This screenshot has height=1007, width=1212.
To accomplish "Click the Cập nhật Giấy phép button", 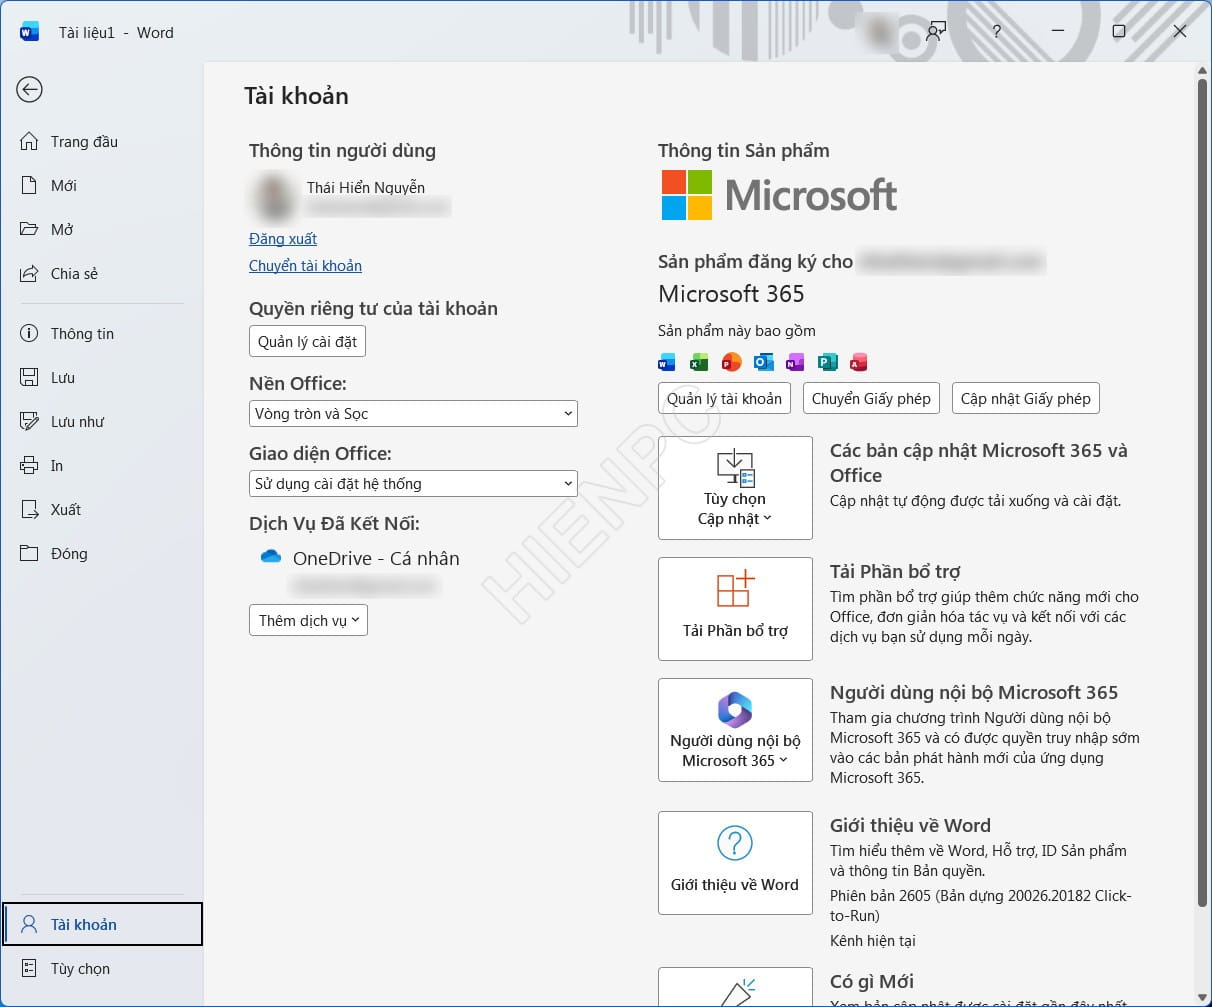I will [1025, 399].
